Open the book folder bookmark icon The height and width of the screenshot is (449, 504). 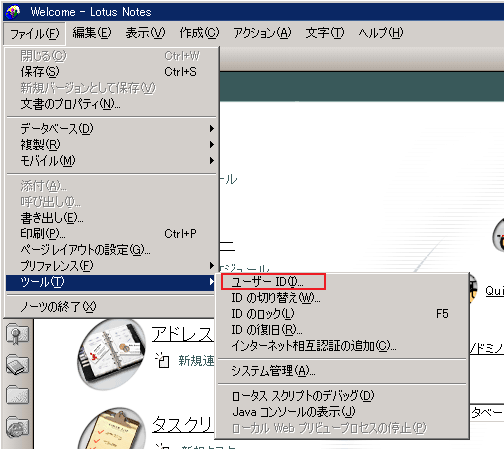17,364
